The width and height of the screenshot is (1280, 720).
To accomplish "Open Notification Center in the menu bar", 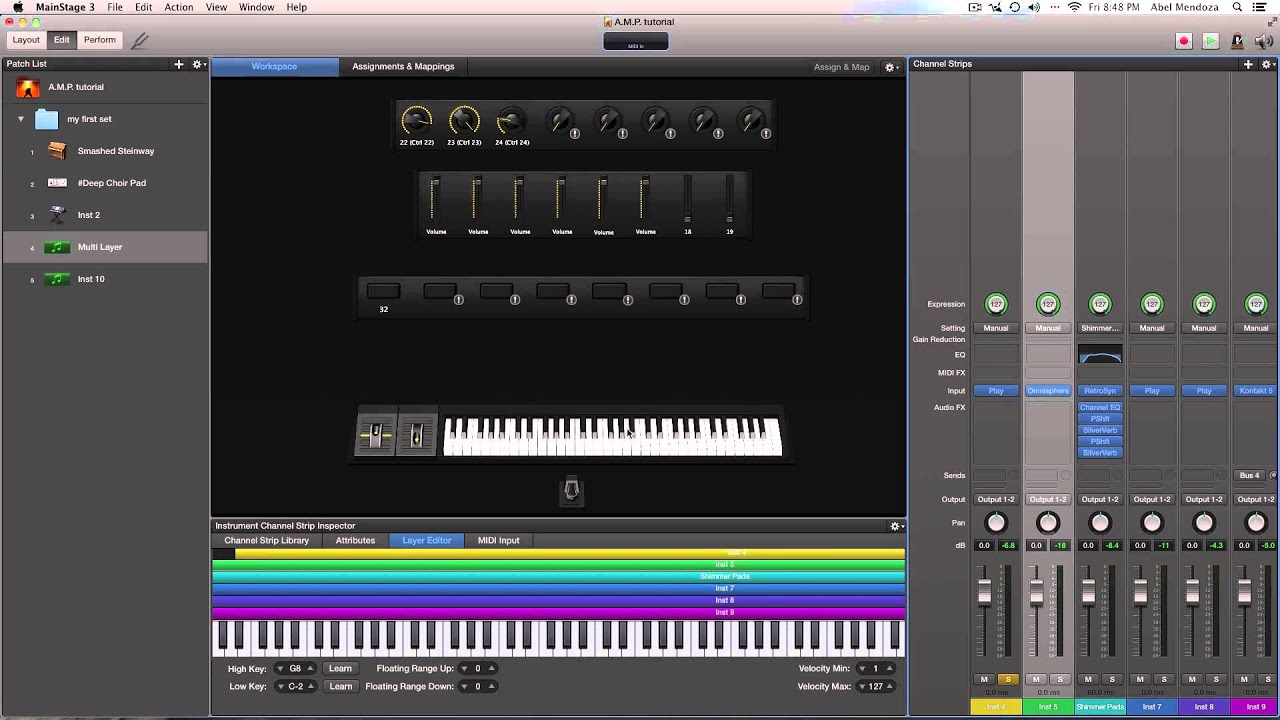I will [1259, 7].
